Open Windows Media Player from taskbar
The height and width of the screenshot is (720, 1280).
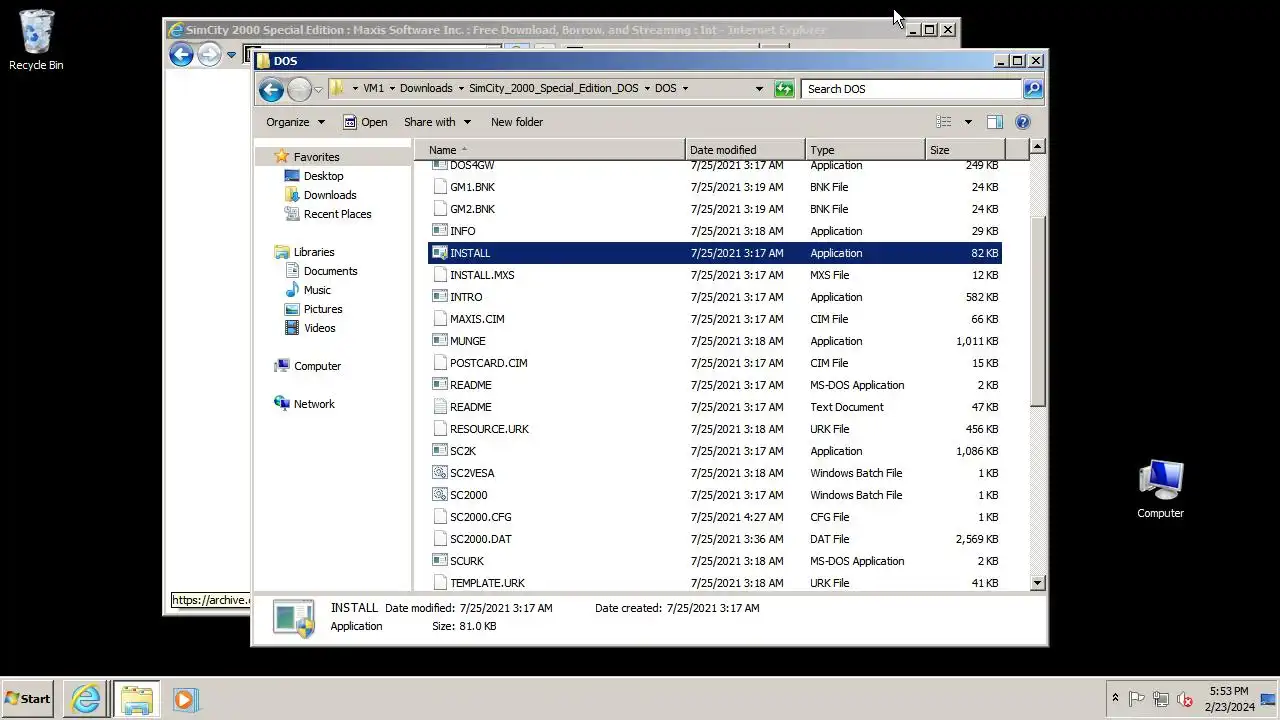(x=184, y=699)
